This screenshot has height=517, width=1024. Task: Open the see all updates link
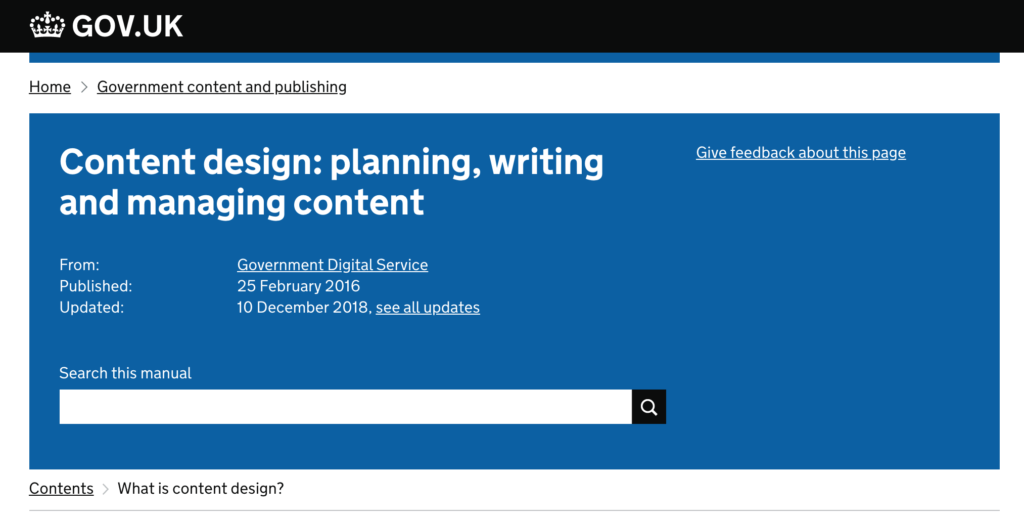[428, 307]
